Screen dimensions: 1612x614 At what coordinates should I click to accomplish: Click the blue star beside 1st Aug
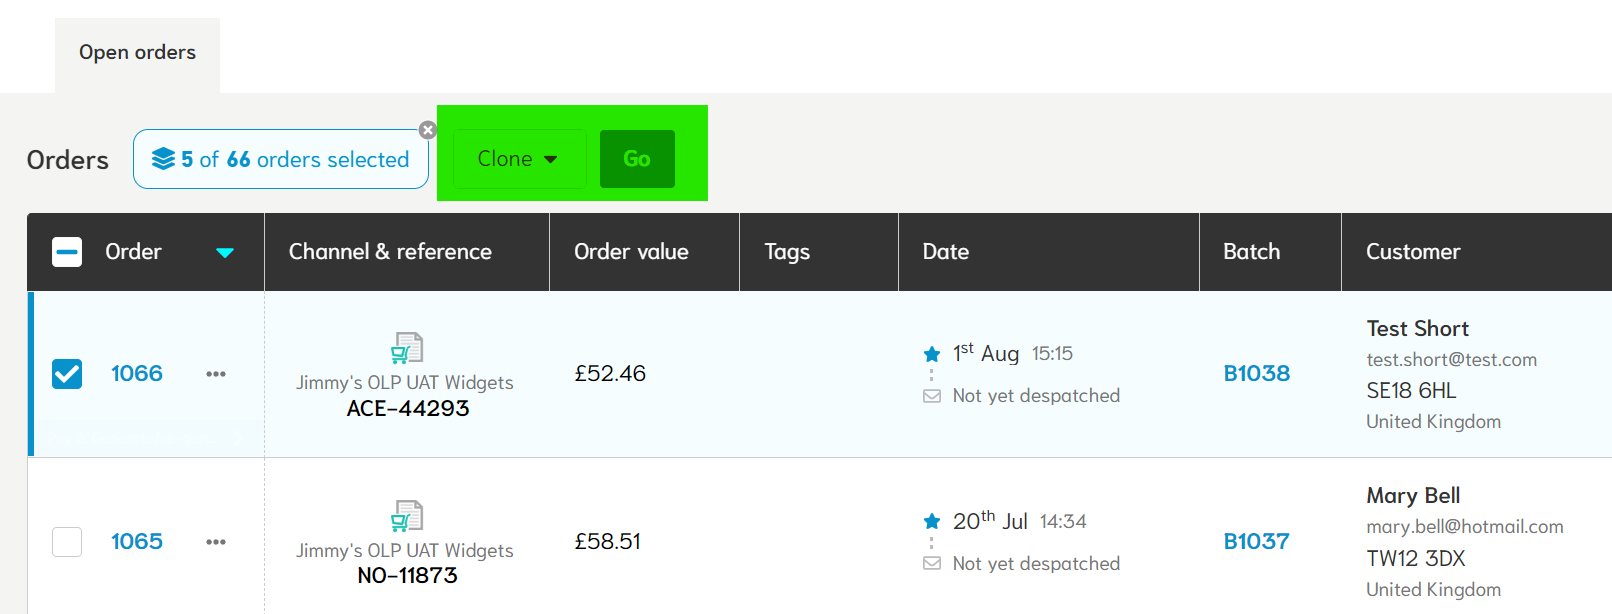pyautogui.click(x=932, y=354)
